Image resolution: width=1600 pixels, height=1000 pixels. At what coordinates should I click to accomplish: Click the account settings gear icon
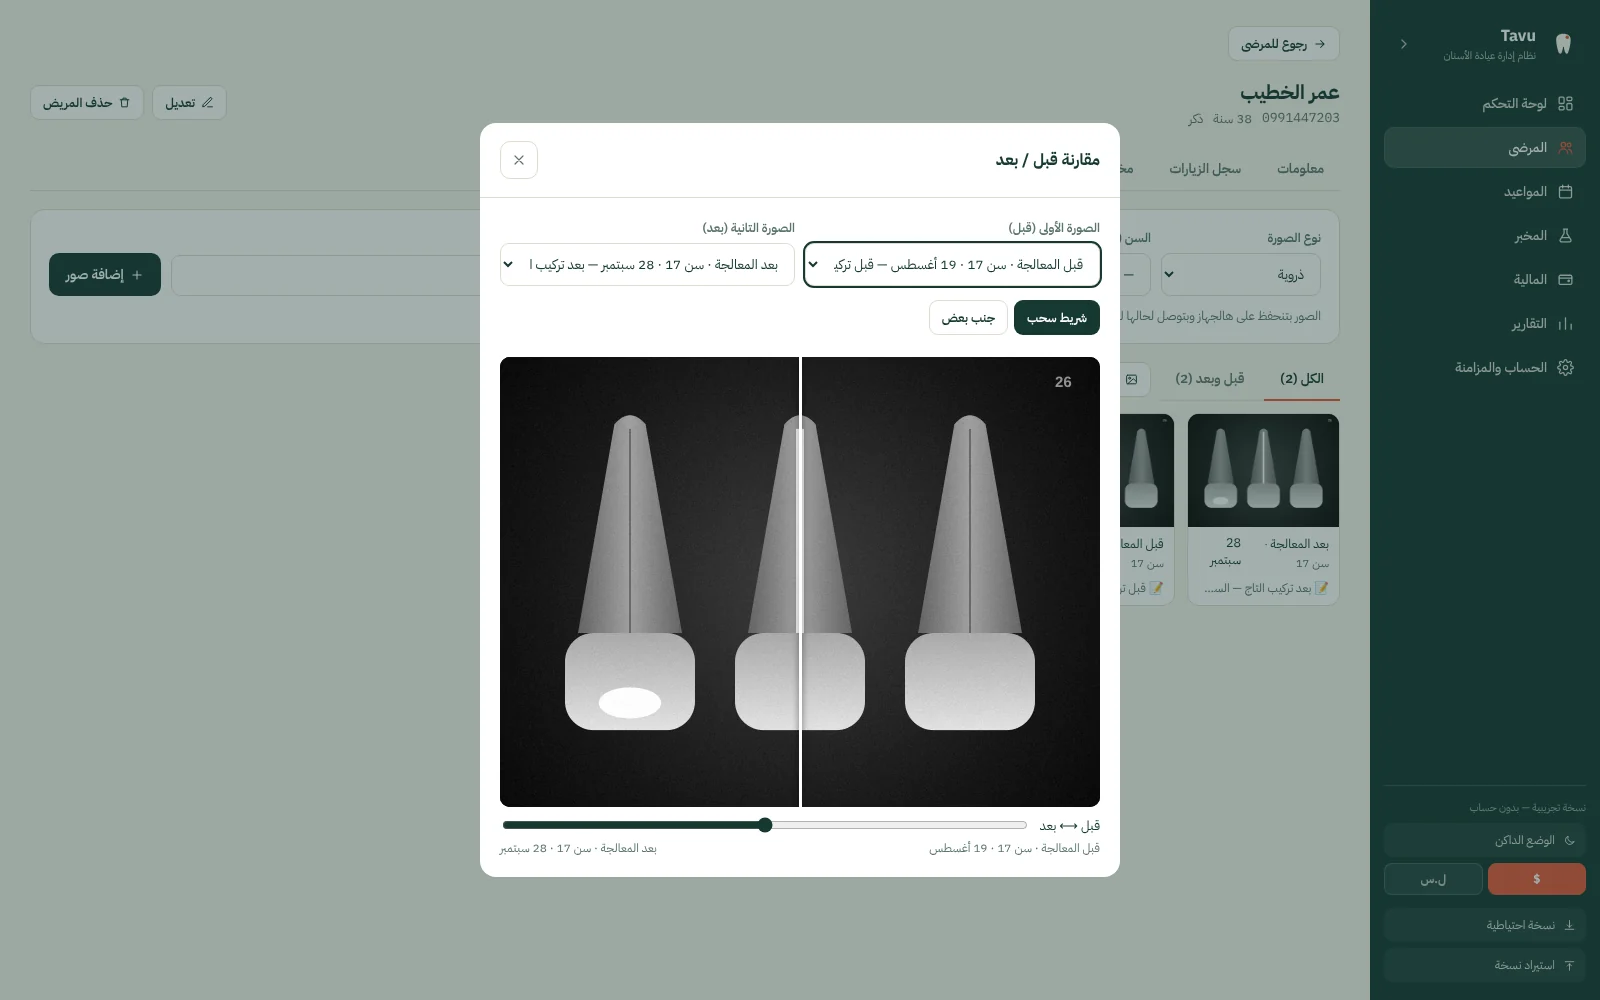point(1566,367)
